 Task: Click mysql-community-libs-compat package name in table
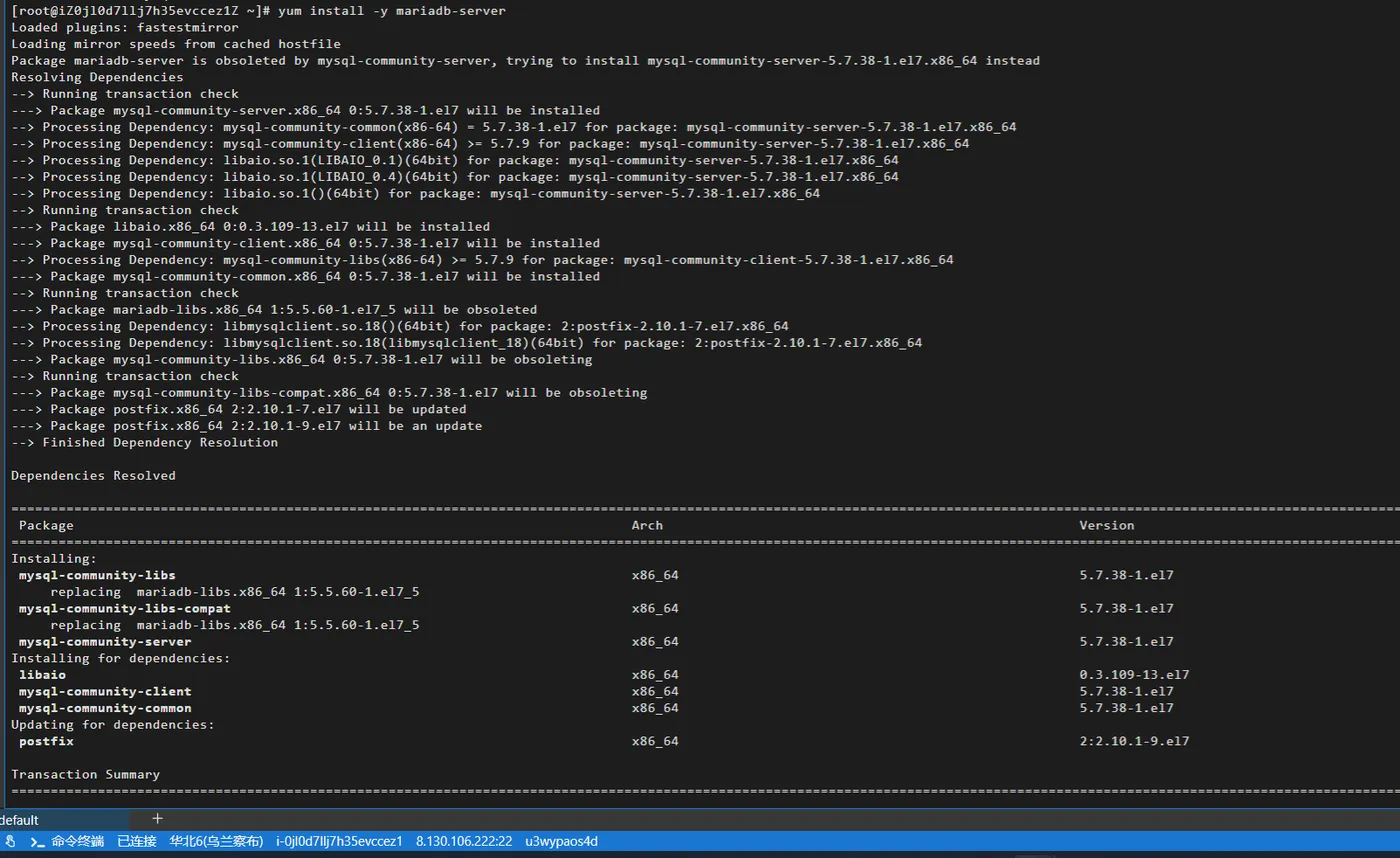tap(125, 608)
